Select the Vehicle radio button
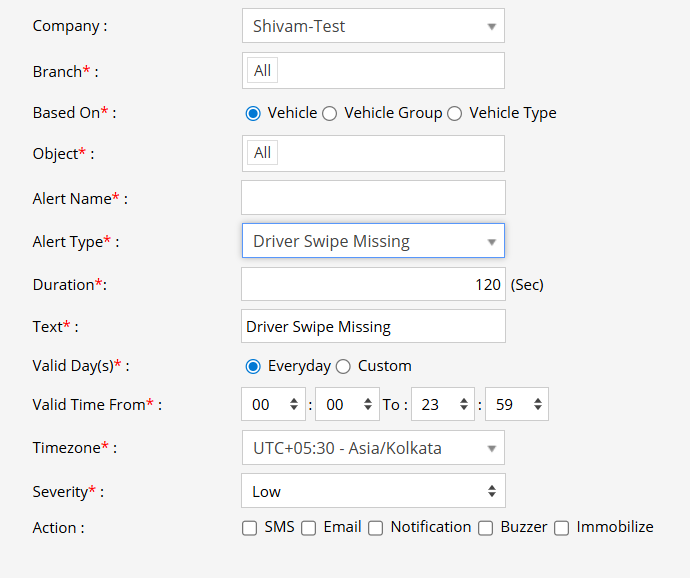 pos(253,113)
